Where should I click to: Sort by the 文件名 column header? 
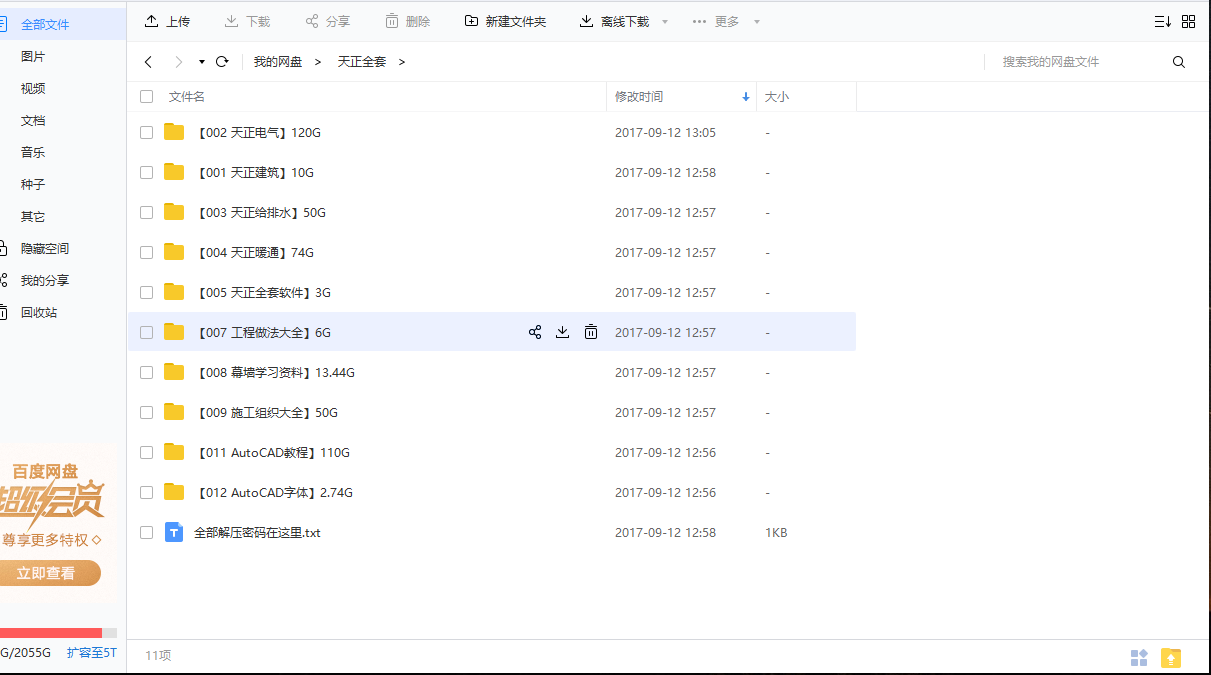186,97
